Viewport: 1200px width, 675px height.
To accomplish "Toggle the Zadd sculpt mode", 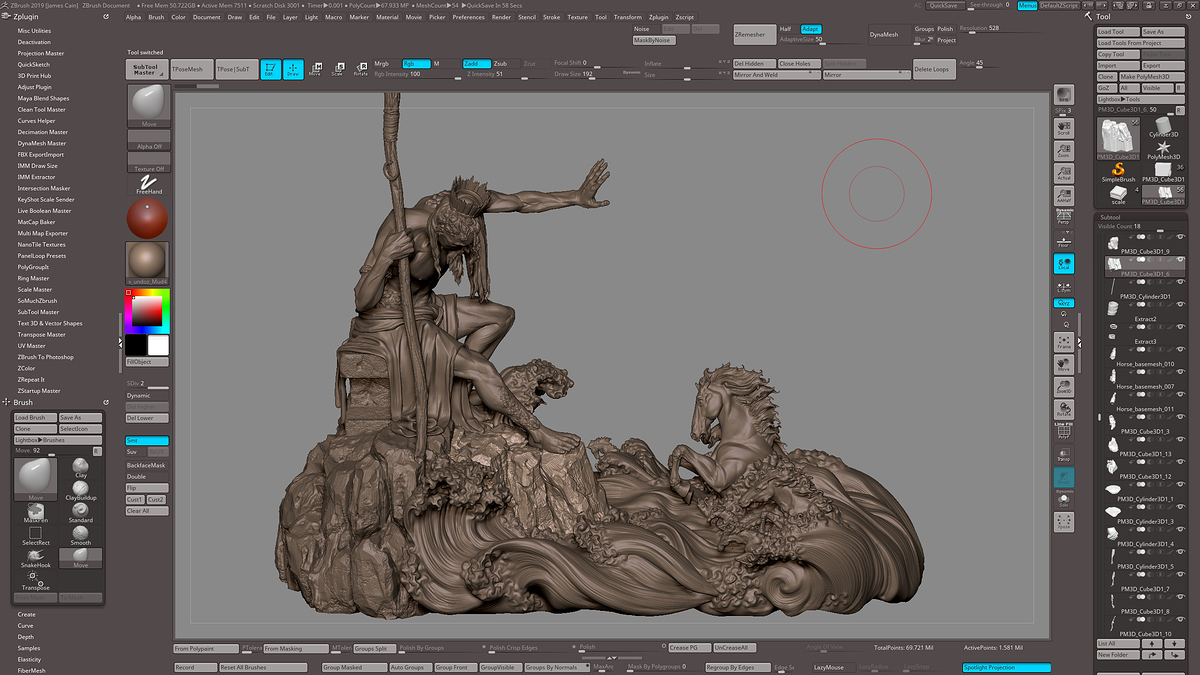I will pos(477,63).
